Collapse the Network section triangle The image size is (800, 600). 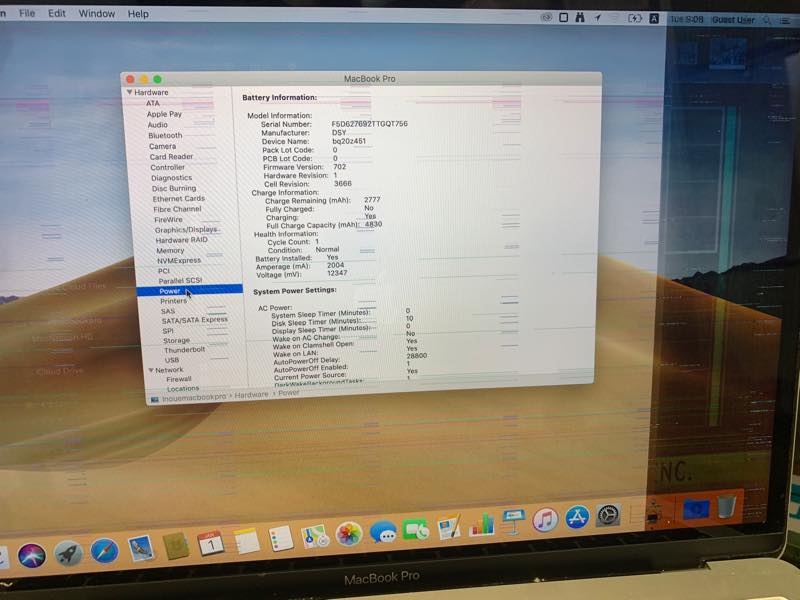(x=151, y=370)
